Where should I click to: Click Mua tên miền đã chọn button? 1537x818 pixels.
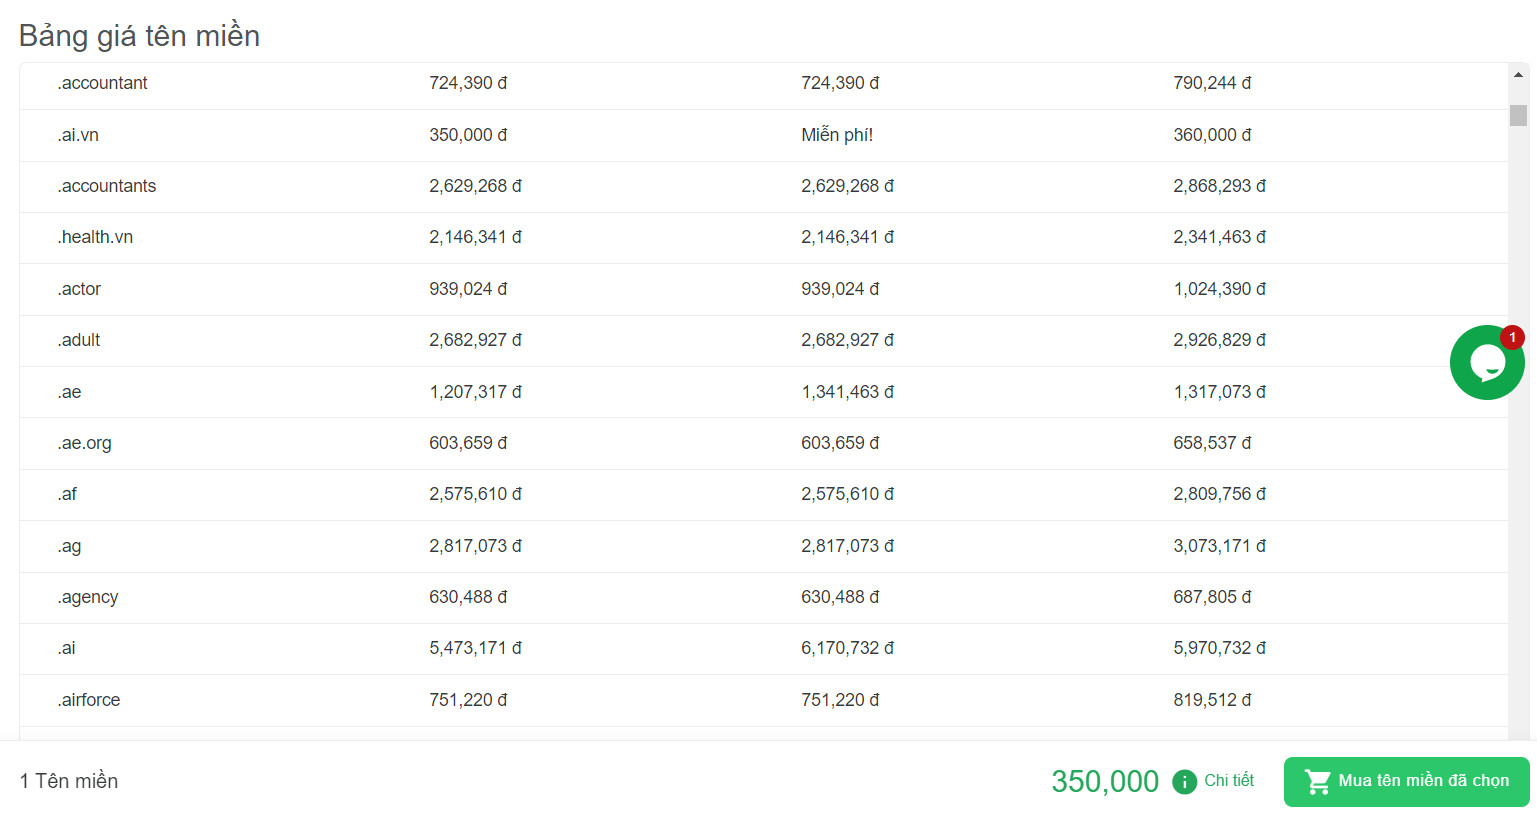coord(1406,781)
